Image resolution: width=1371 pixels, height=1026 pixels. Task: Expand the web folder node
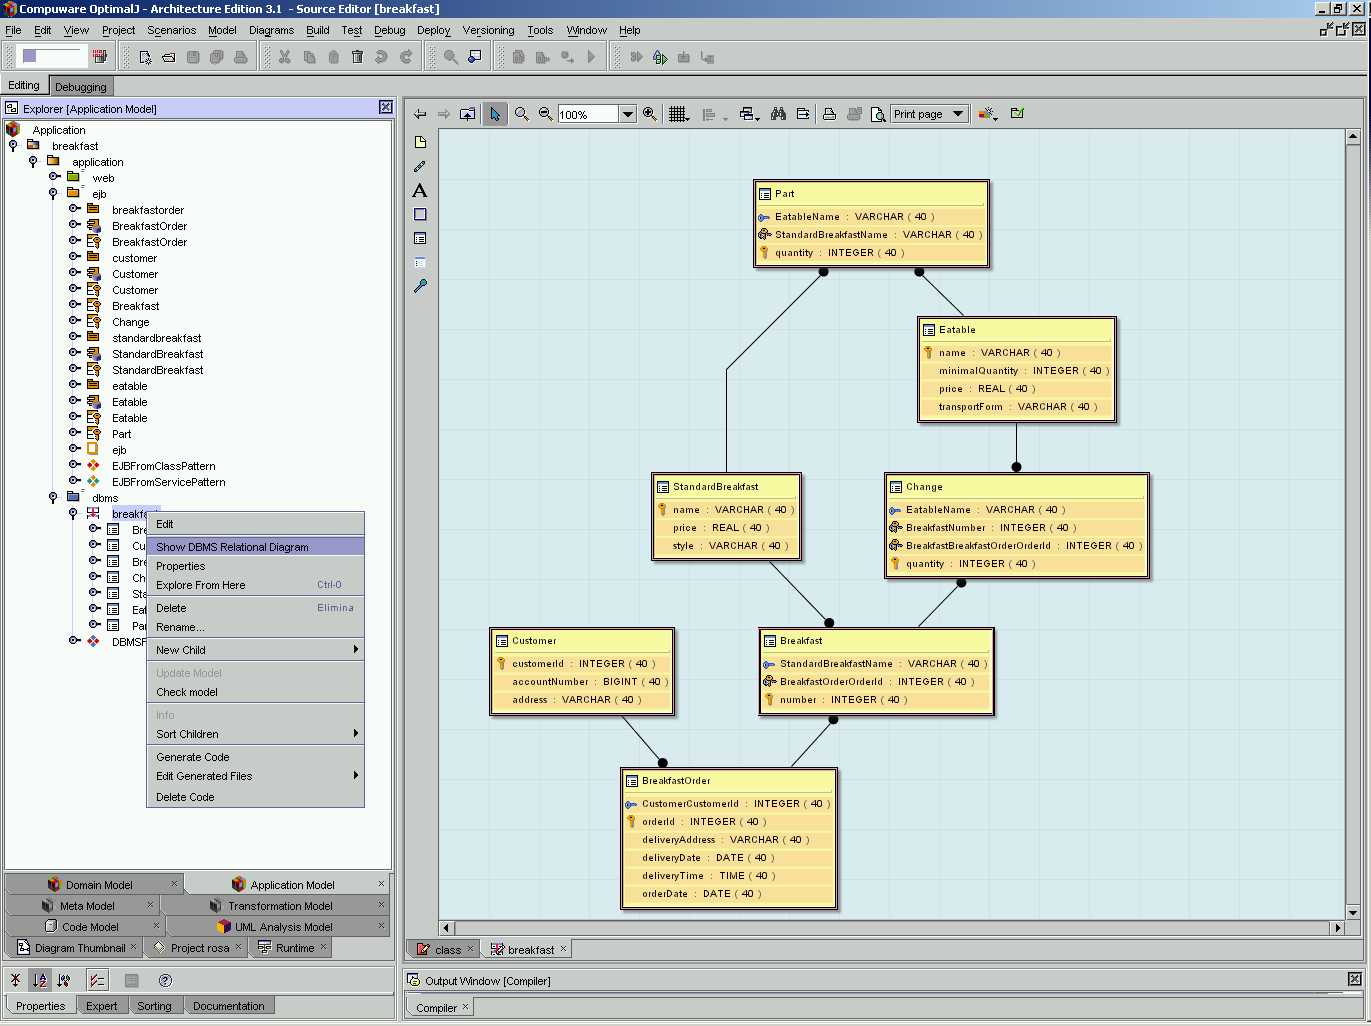(x=54, y=177)
